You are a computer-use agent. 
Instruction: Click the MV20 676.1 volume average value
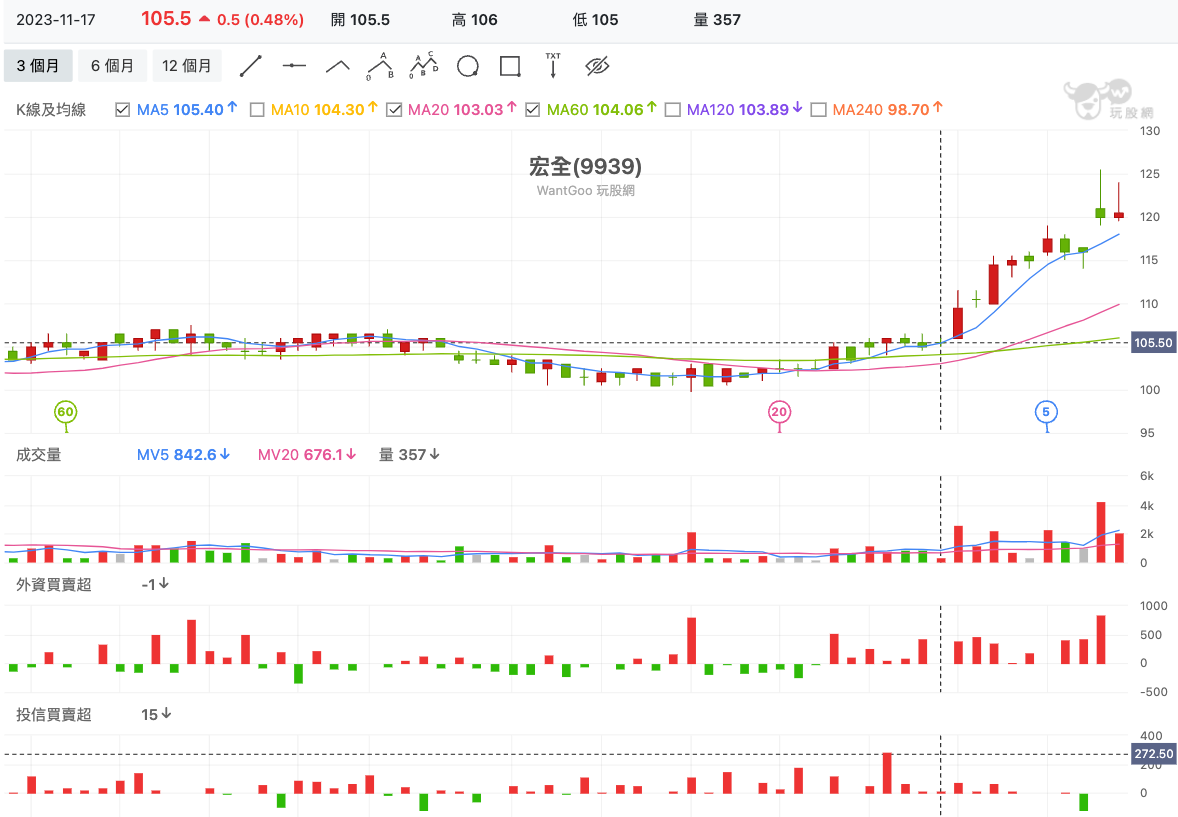click(x=307, y=455)
